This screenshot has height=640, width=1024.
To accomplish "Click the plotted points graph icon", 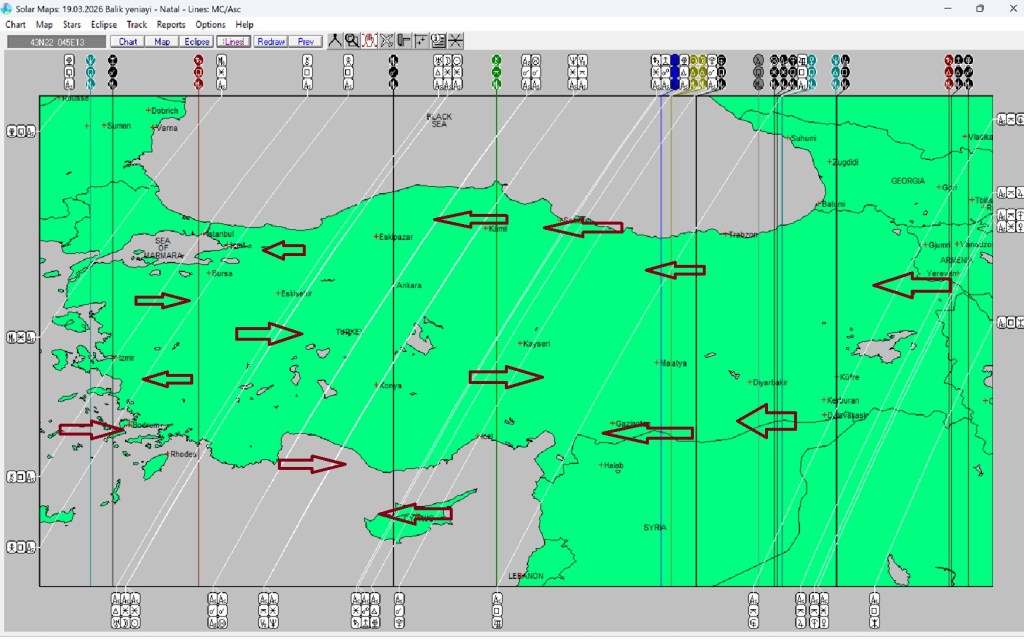I will (x=421, y=41).
